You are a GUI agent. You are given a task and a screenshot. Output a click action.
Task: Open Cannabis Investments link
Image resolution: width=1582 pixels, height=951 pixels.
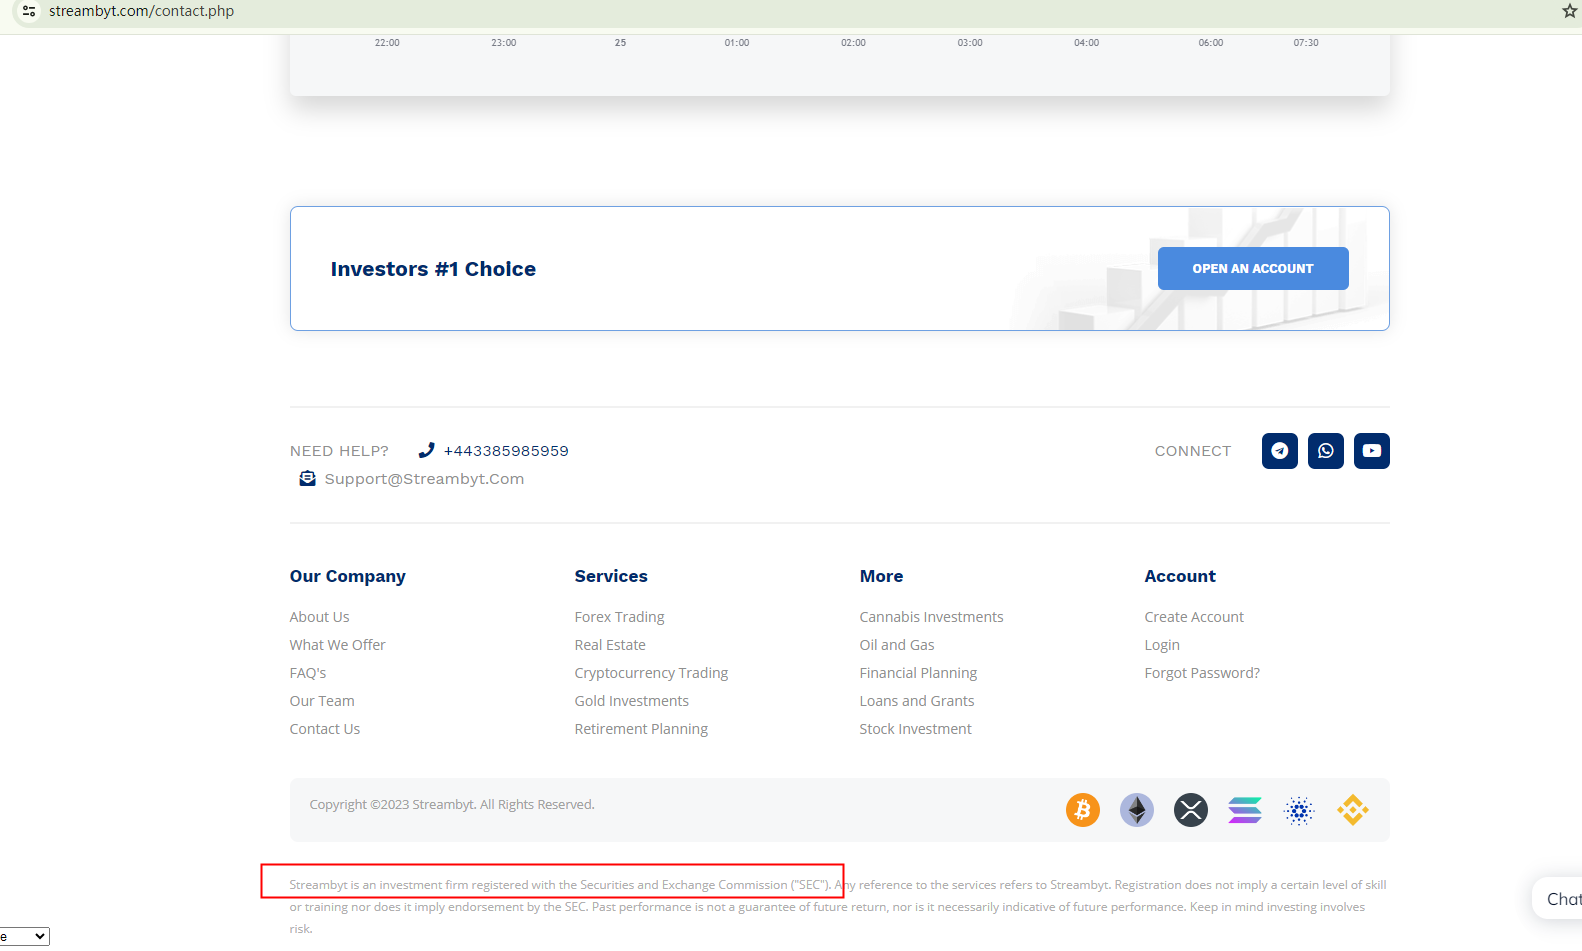(932, 617)
